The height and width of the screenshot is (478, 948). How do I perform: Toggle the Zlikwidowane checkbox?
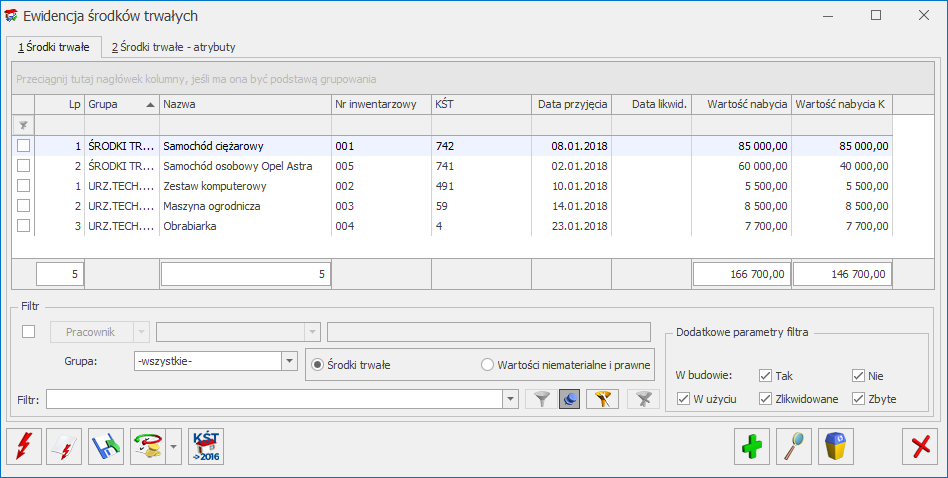tap(765, 399)
